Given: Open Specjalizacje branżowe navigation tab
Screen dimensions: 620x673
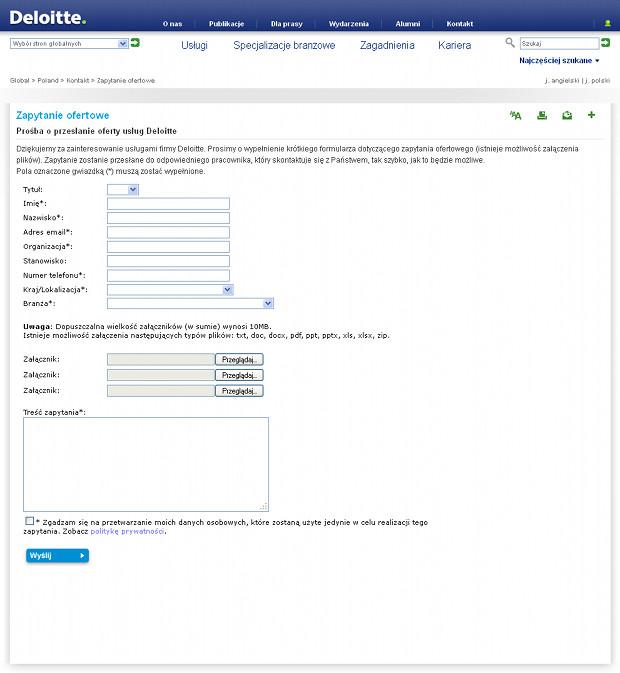Looking at the screenshot, I should 284,45.
